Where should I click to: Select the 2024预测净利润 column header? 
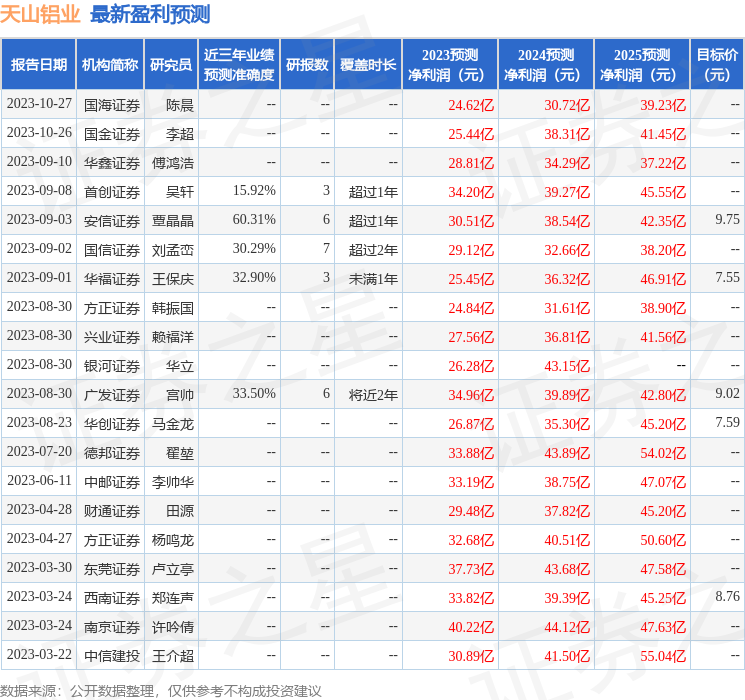click(546, 65)
